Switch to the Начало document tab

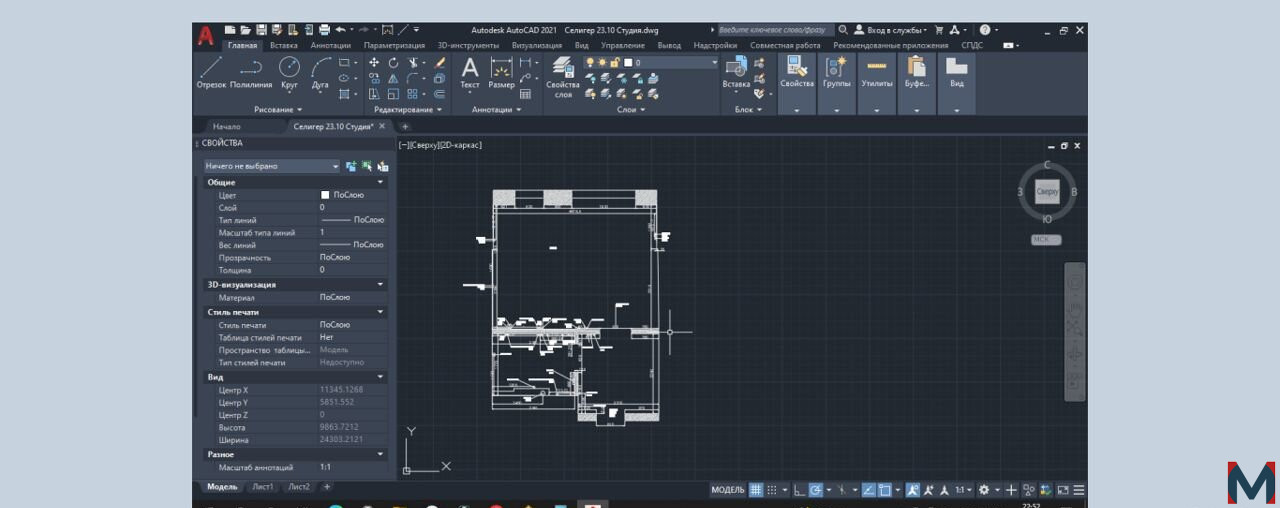227,127
